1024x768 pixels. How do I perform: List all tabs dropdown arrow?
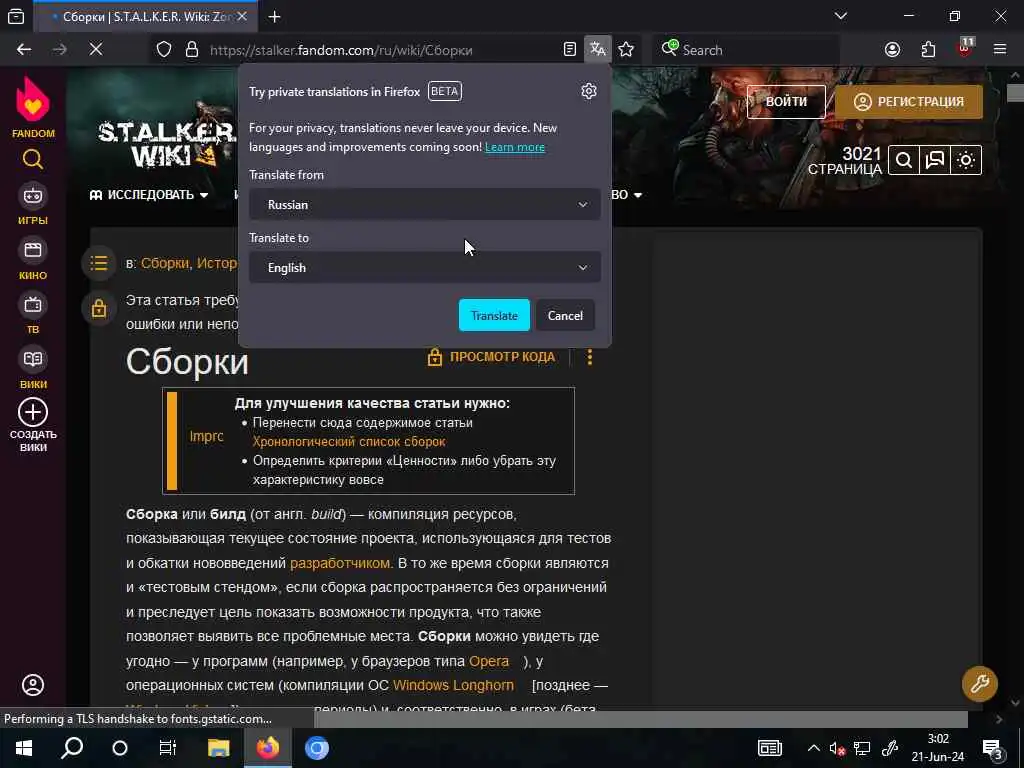click(840, 16)
